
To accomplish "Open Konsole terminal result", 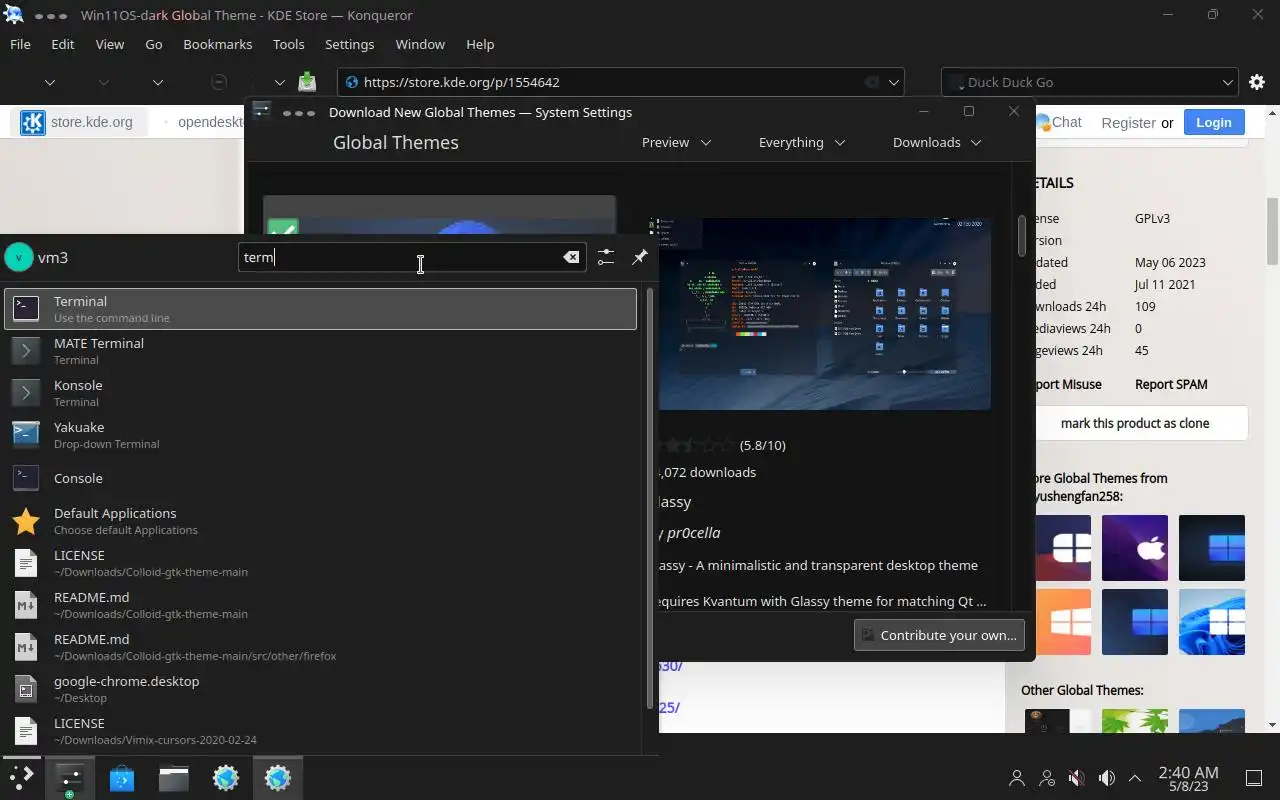I will 320,393.
